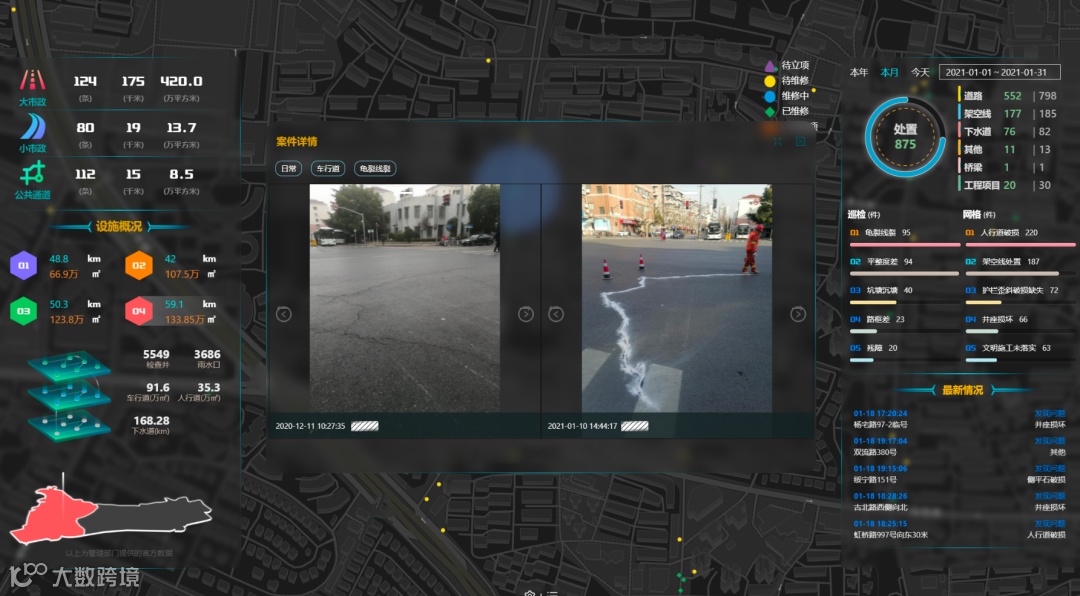Viewport: 1080px width, 596px height.
Task: Click the 其他 11 statistic row
Action: click(x=1005, y=150)
